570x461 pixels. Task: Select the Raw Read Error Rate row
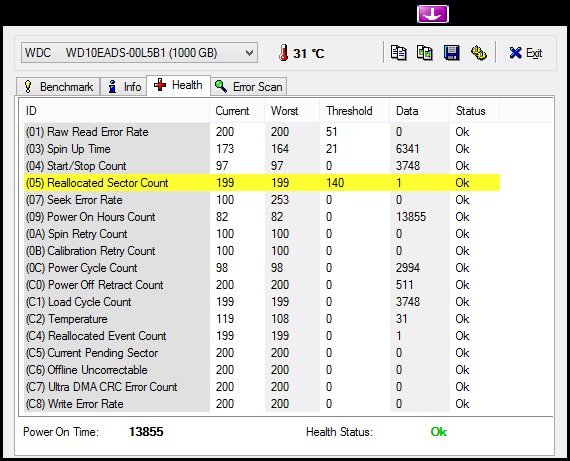click(262, 132)
